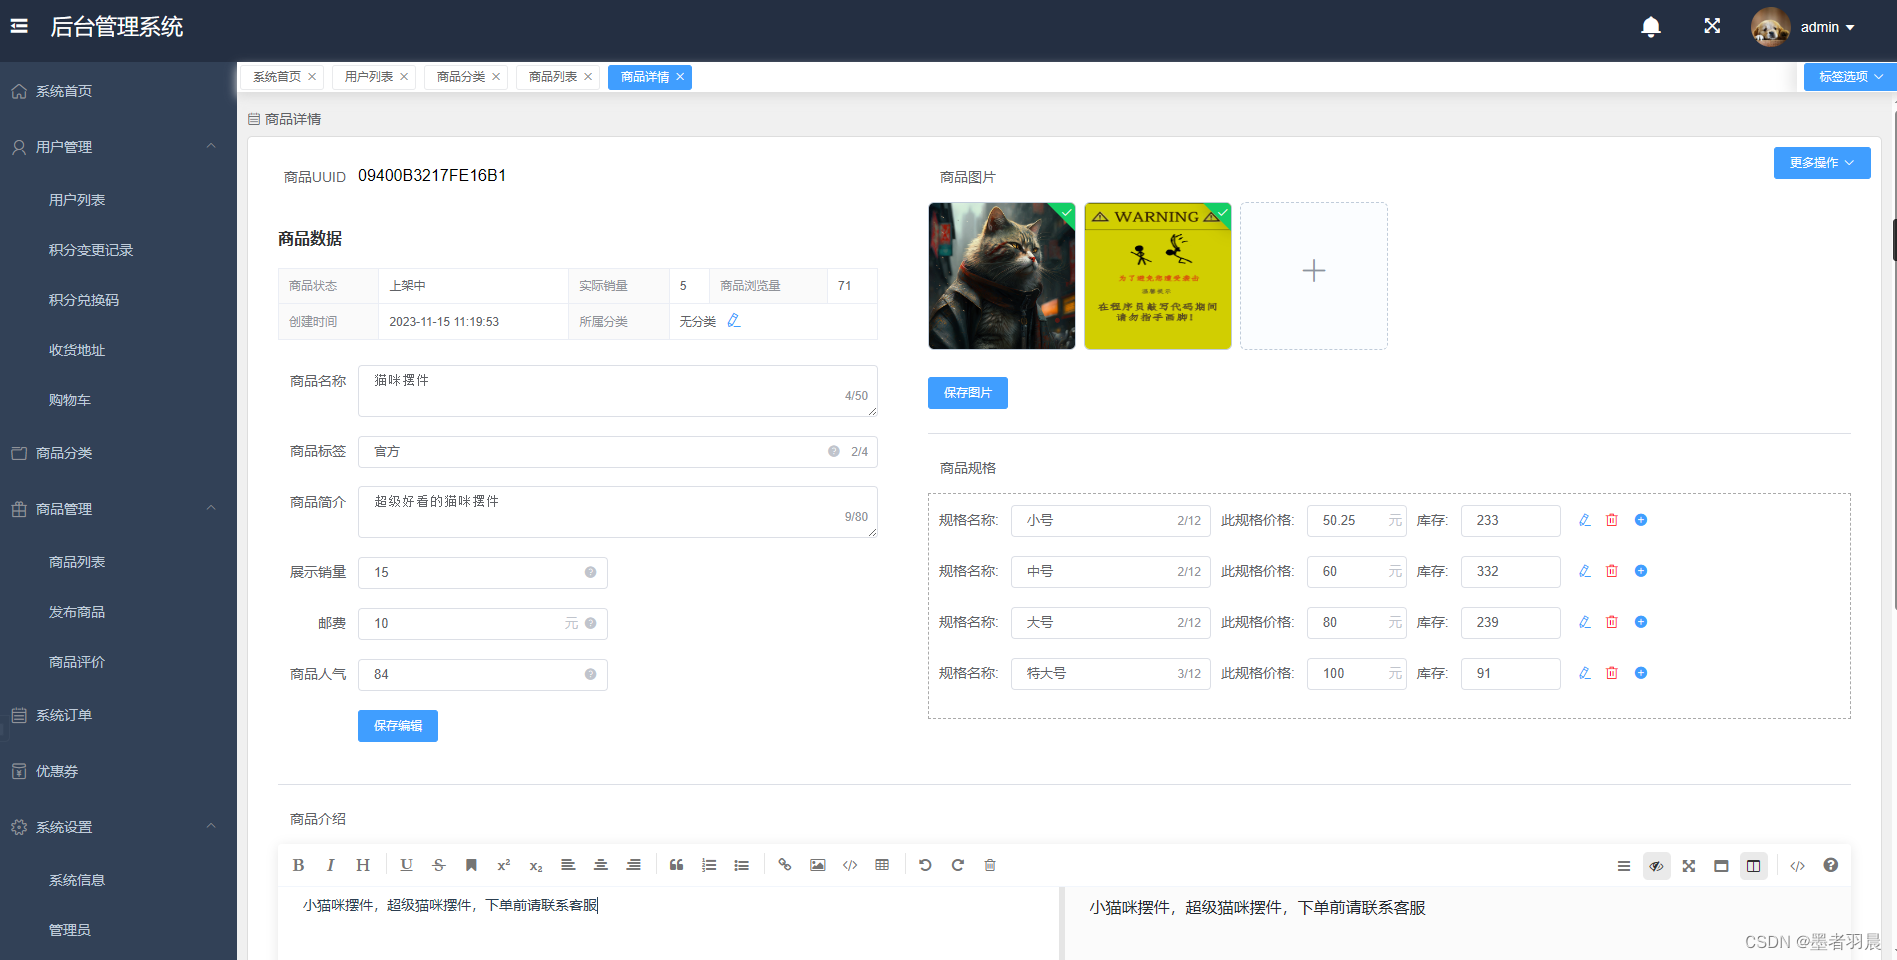Open the 标签选项 dropdown
Viewport: 1897px width, 960px height.
1850,77
